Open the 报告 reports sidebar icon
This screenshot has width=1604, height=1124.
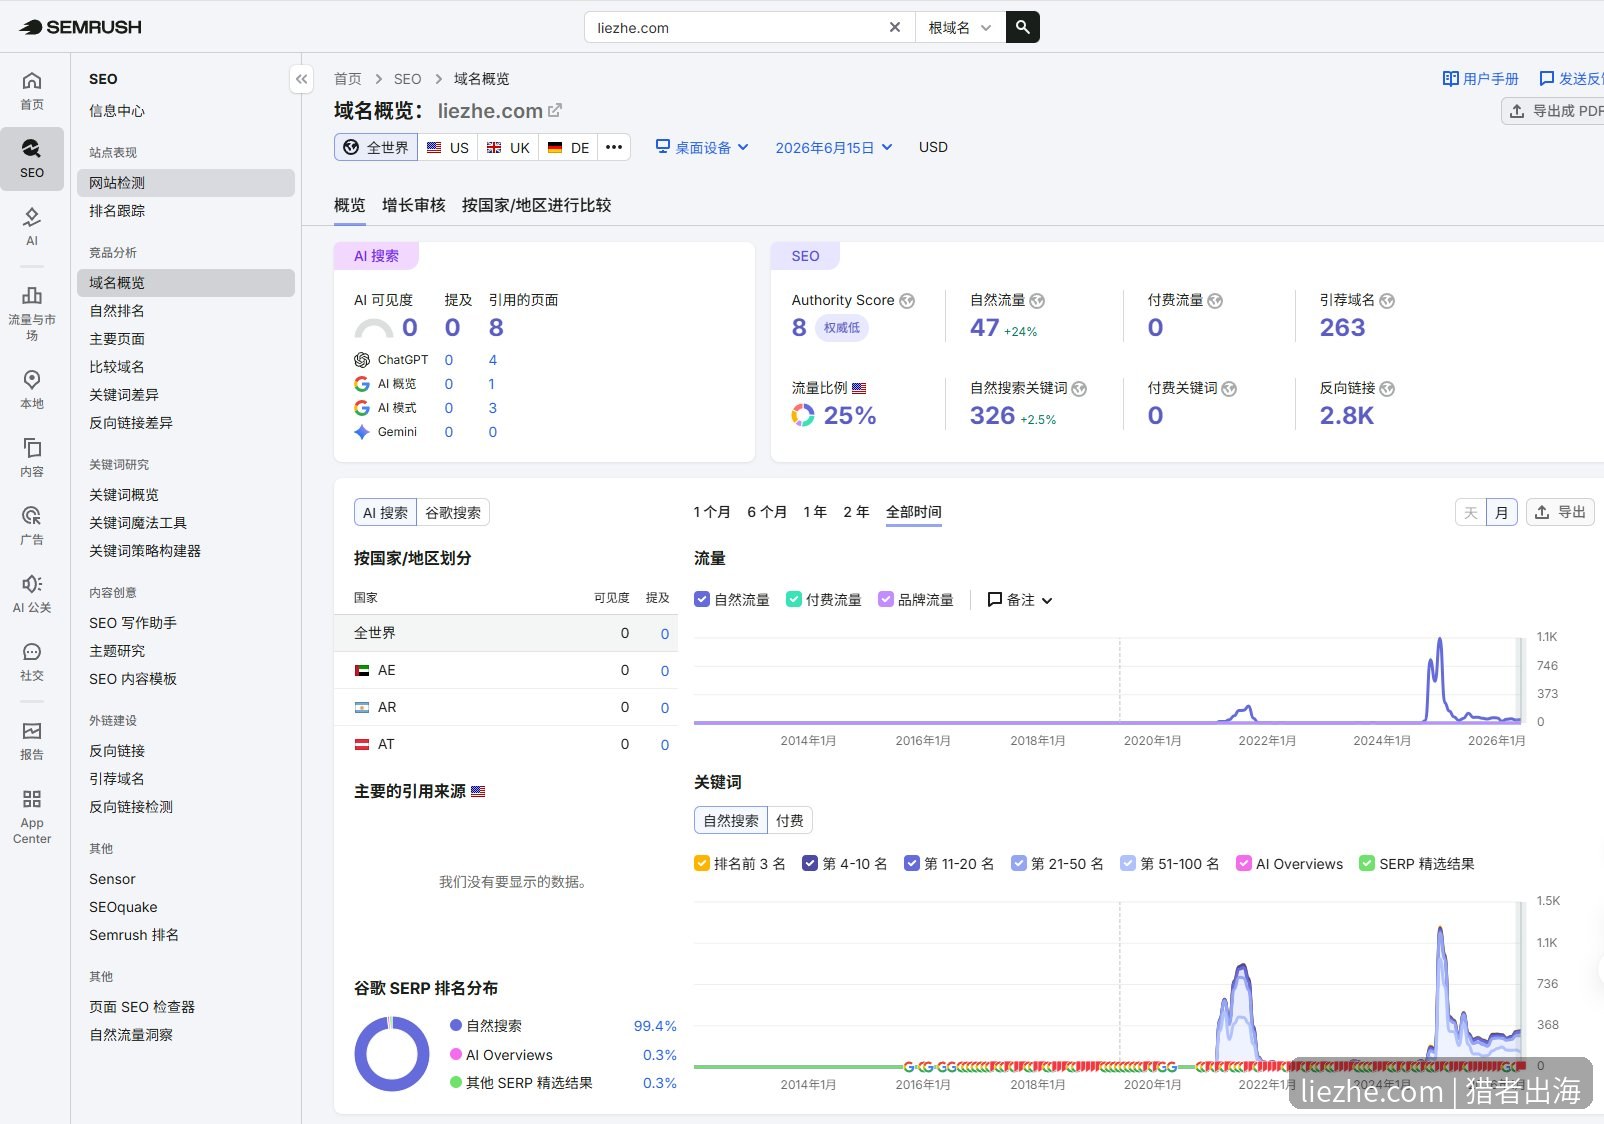point(32,740)
